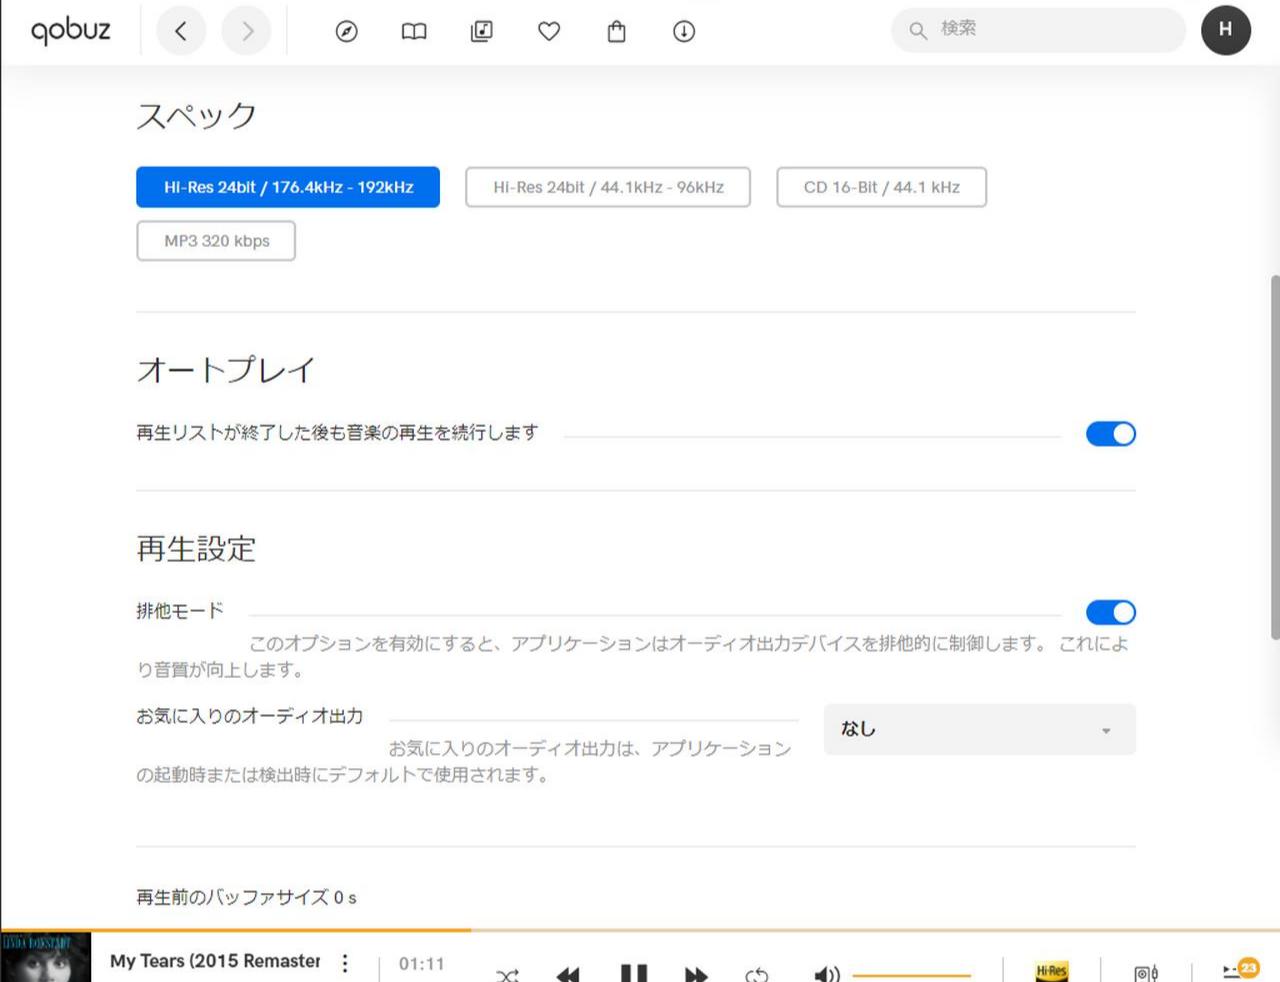This screenshot has height=982, width=1280.
Task: Open the Discover compass icon
Action: tap(346, 31)
